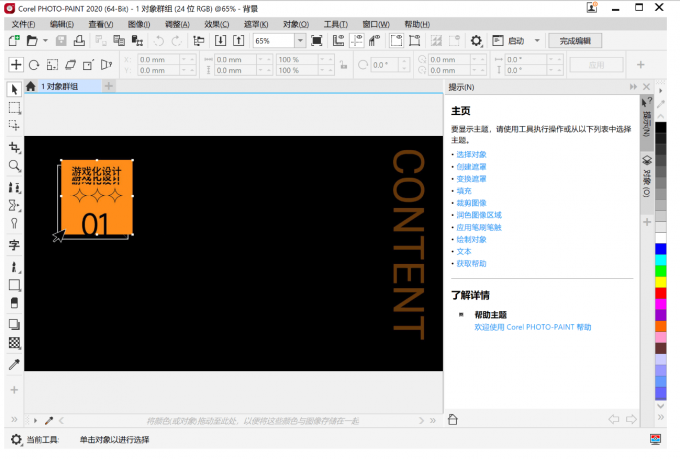Open the 选择对象 help link
The height and width of the screenshot is (459, 680).
tap(471, 154)
